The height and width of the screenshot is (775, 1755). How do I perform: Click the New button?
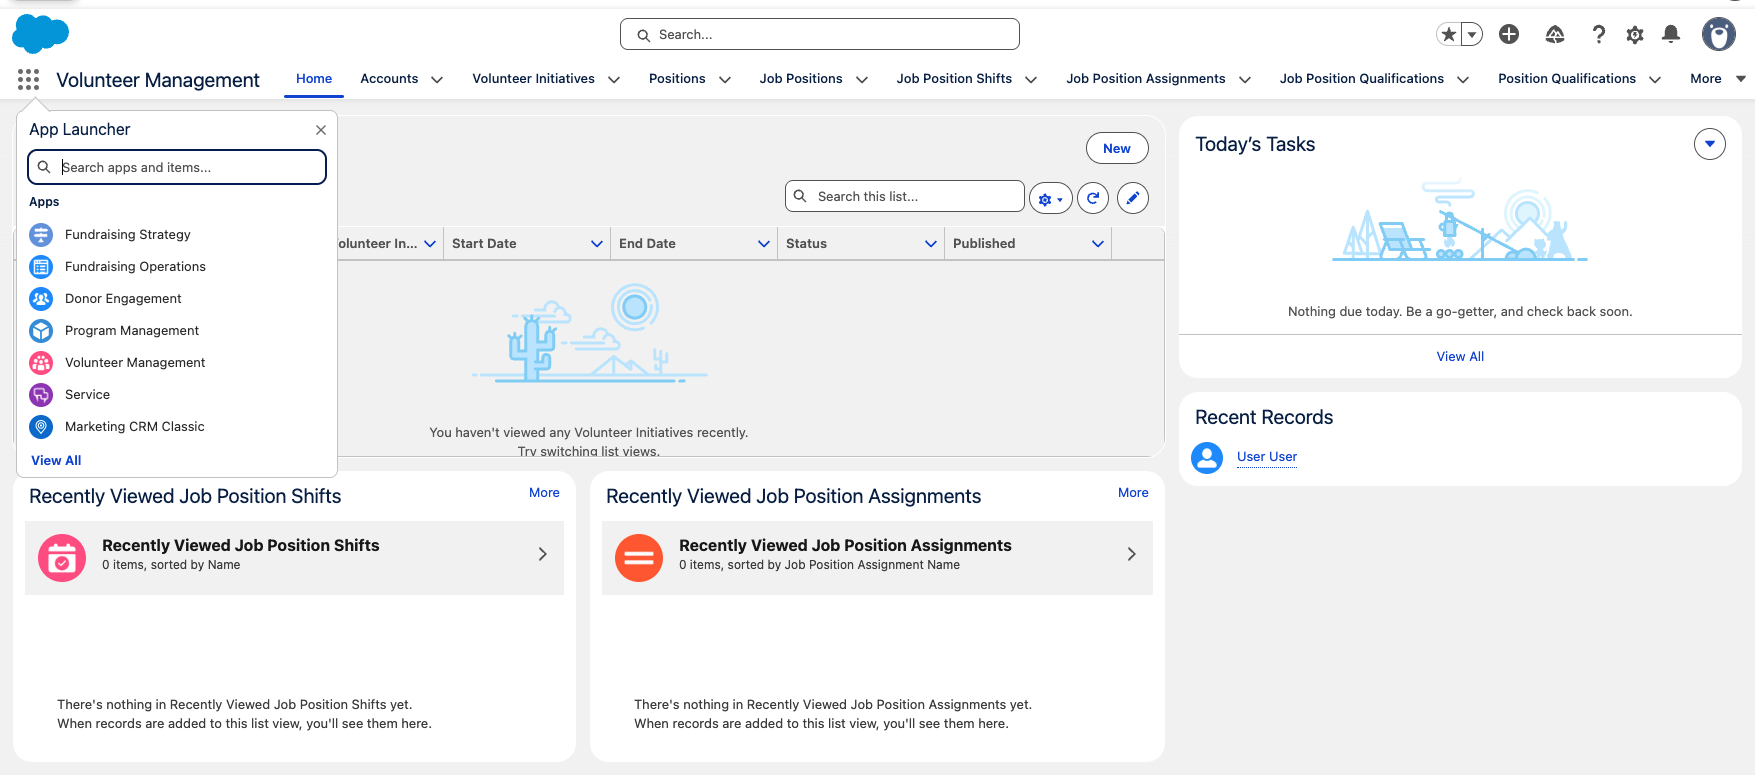[1116, 148]
